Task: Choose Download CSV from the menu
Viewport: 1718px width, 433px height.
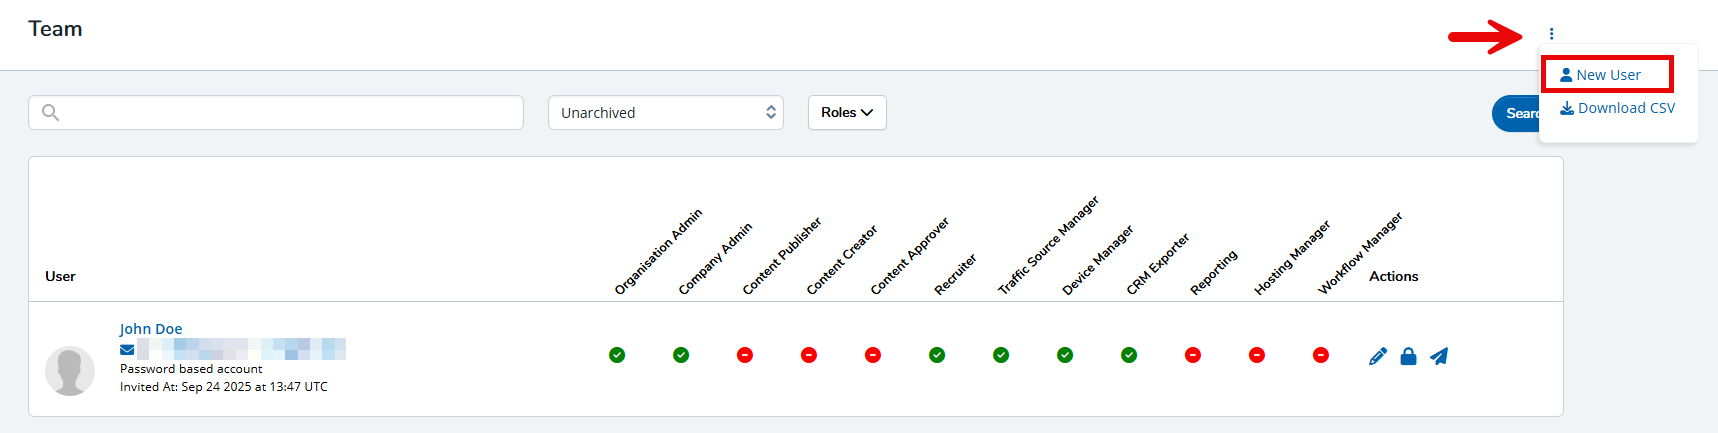Action: click(x=1617, y=108)
